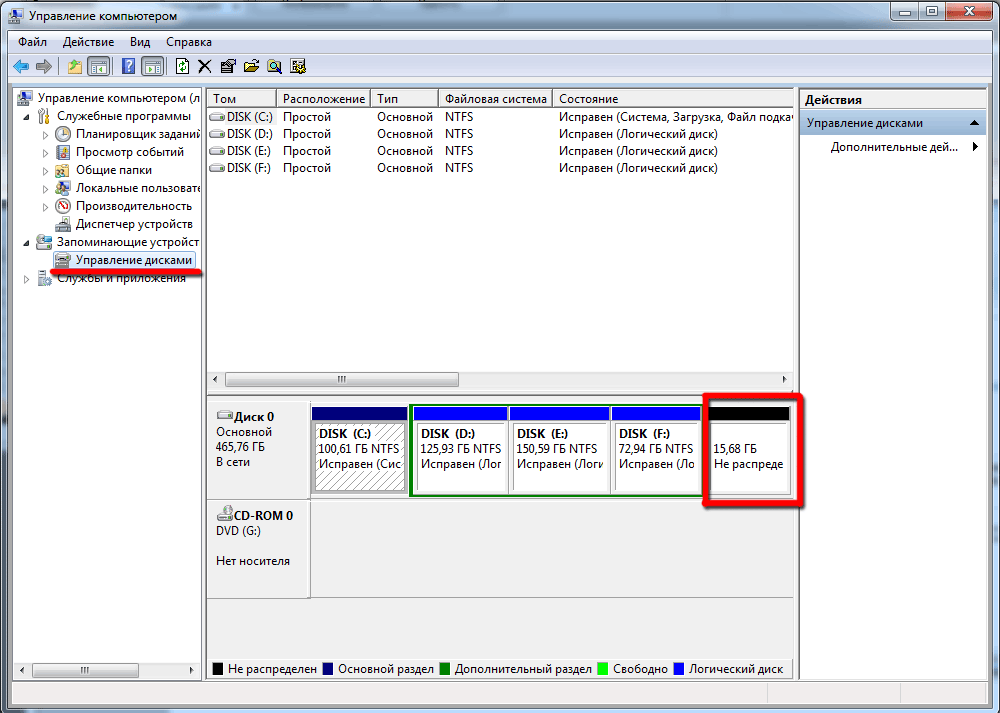The height and width of the screenshot is (713, 1000).
Task: Click the blue Help question mark icon
Action: click(128, 66)
